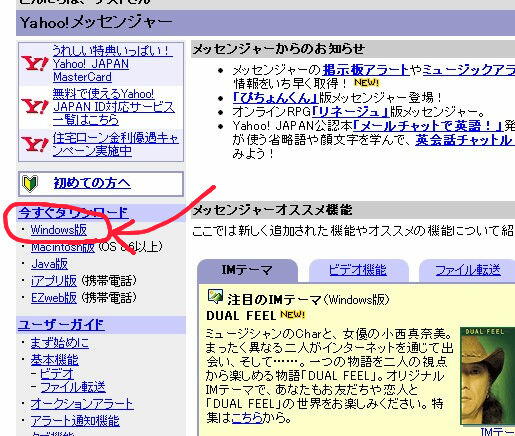Switch to the ビデオ機能 tab
Image resolution: width=515 pixels, height=436 pixels.
(358, 270)
